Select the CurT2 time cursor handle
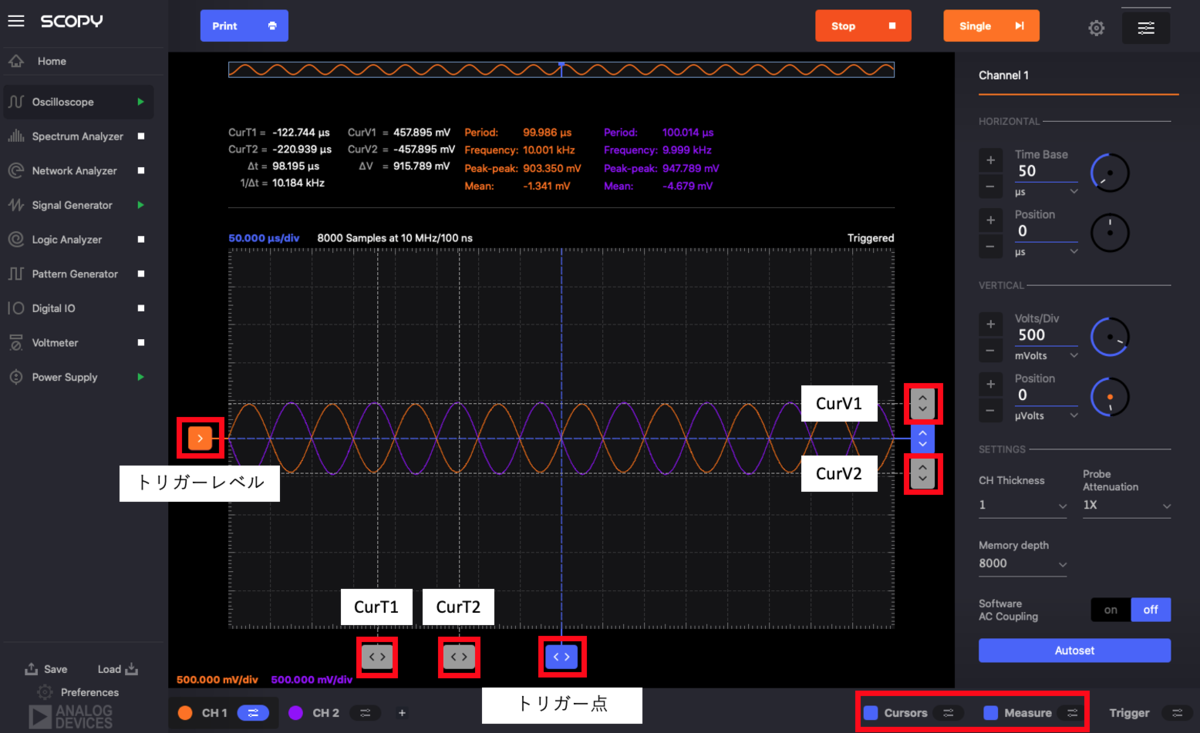1200x733 pixels. [x=458, y=657]
